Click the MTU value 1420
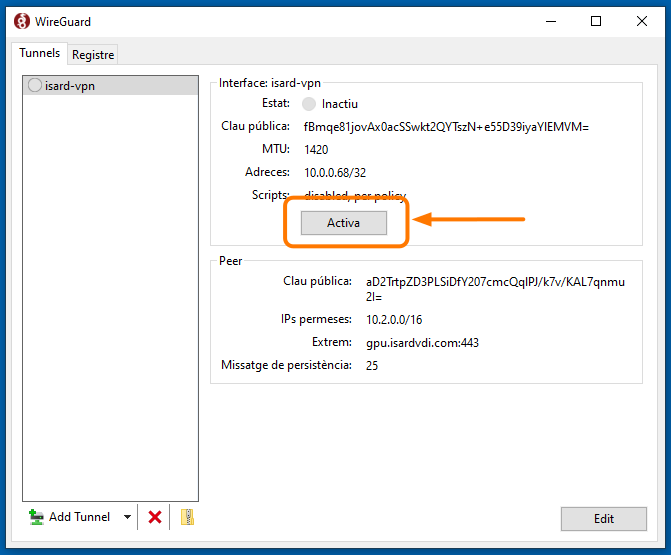 tap(316, 149)
